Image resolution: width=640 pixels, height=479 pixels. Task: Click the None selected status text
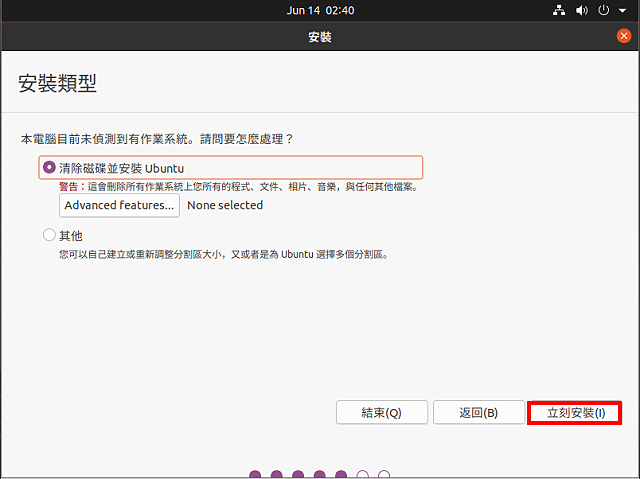point(225,205)
